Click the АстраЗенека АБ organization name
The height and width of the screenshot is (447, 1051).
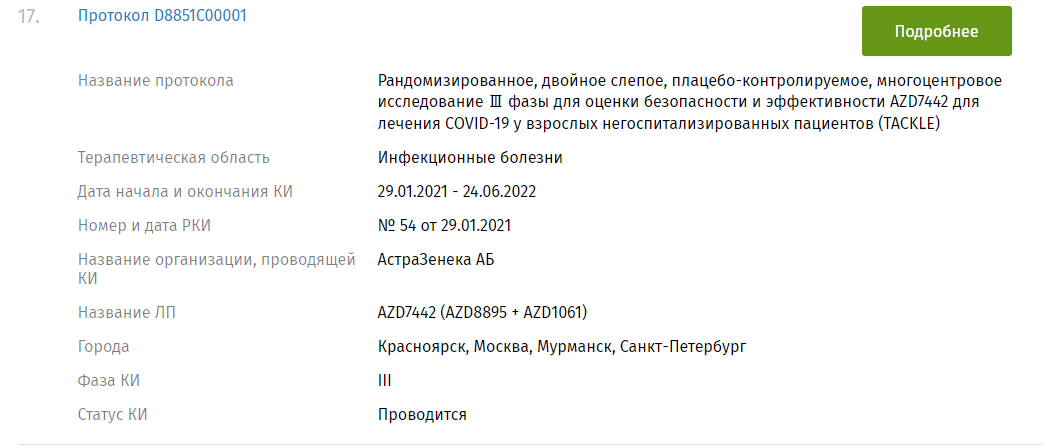tap(436, 260)
